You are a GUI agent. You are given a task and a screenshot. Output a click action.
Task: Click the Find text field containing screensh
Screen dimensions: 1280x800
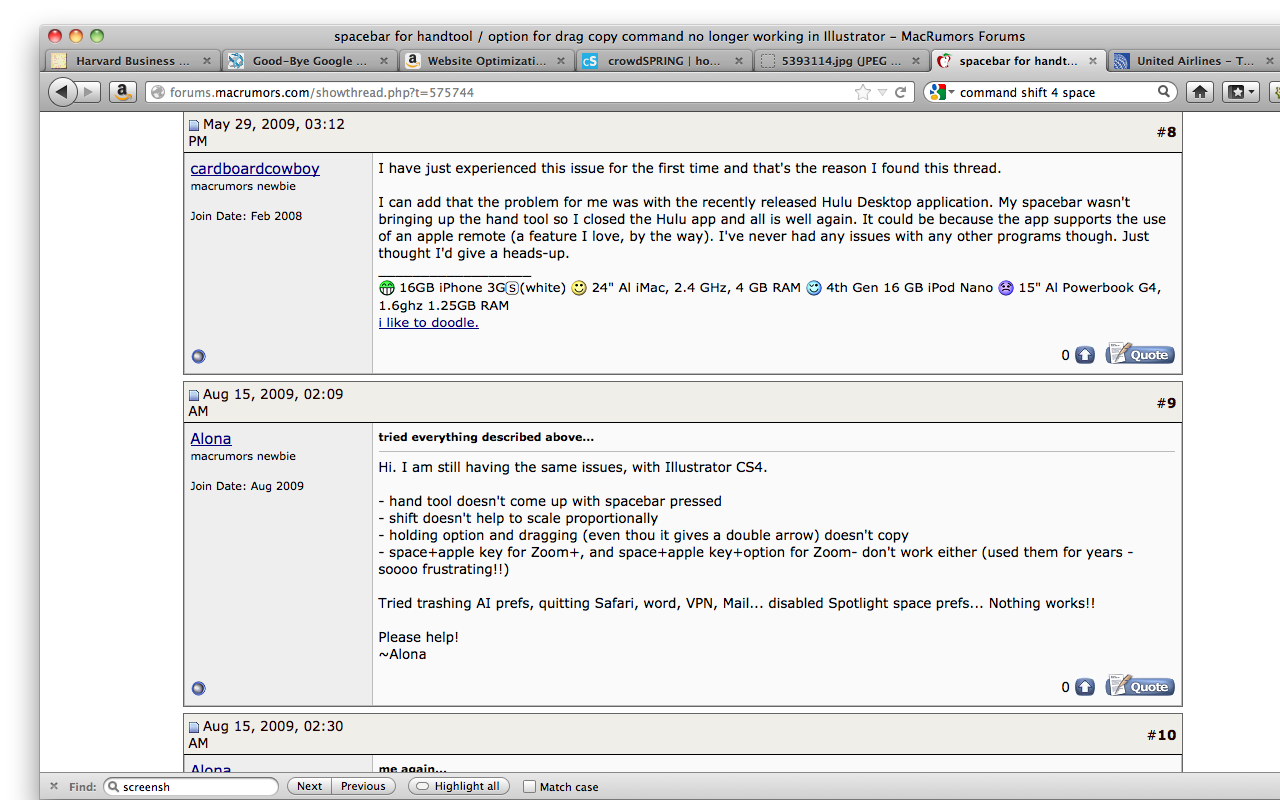click(191, 786)
